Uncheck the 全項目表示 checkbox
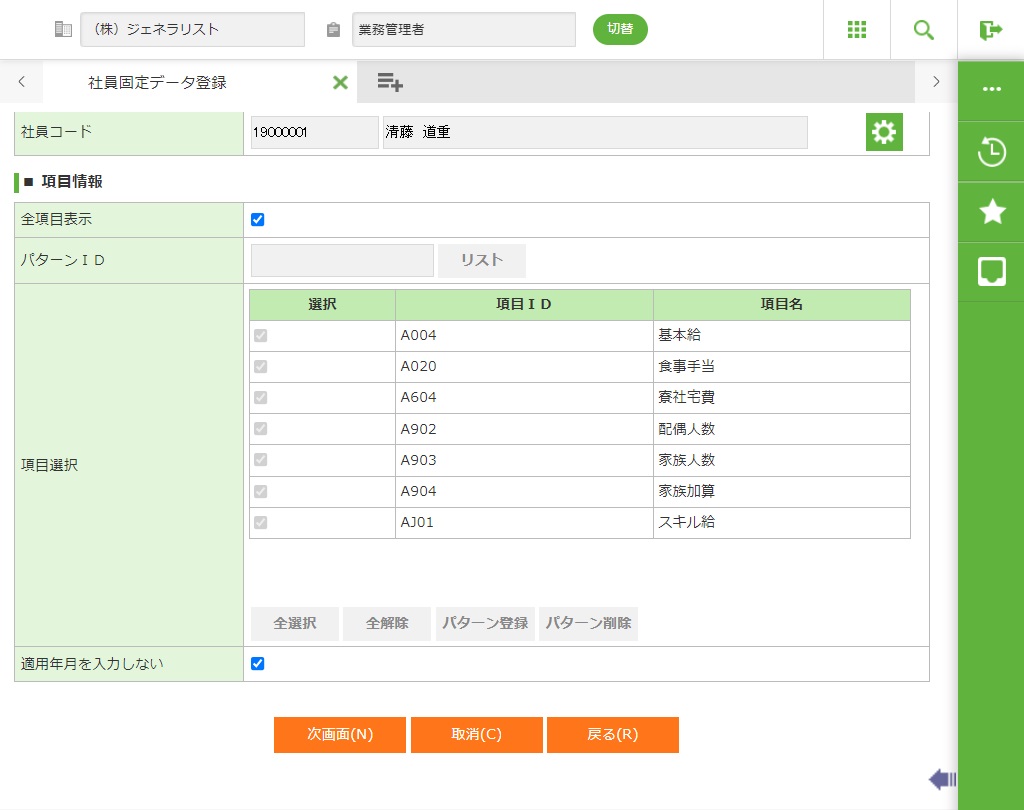 point(258,220)
